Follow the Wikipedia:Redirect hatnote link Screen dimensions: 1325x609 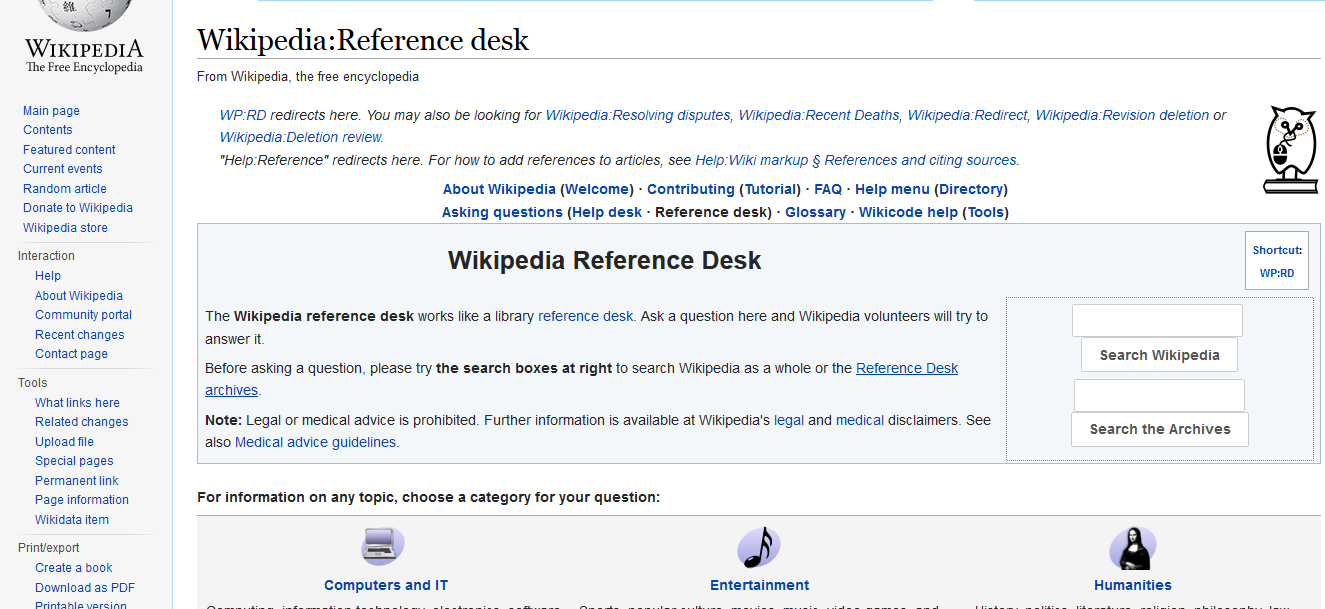[x=967, y=115]
